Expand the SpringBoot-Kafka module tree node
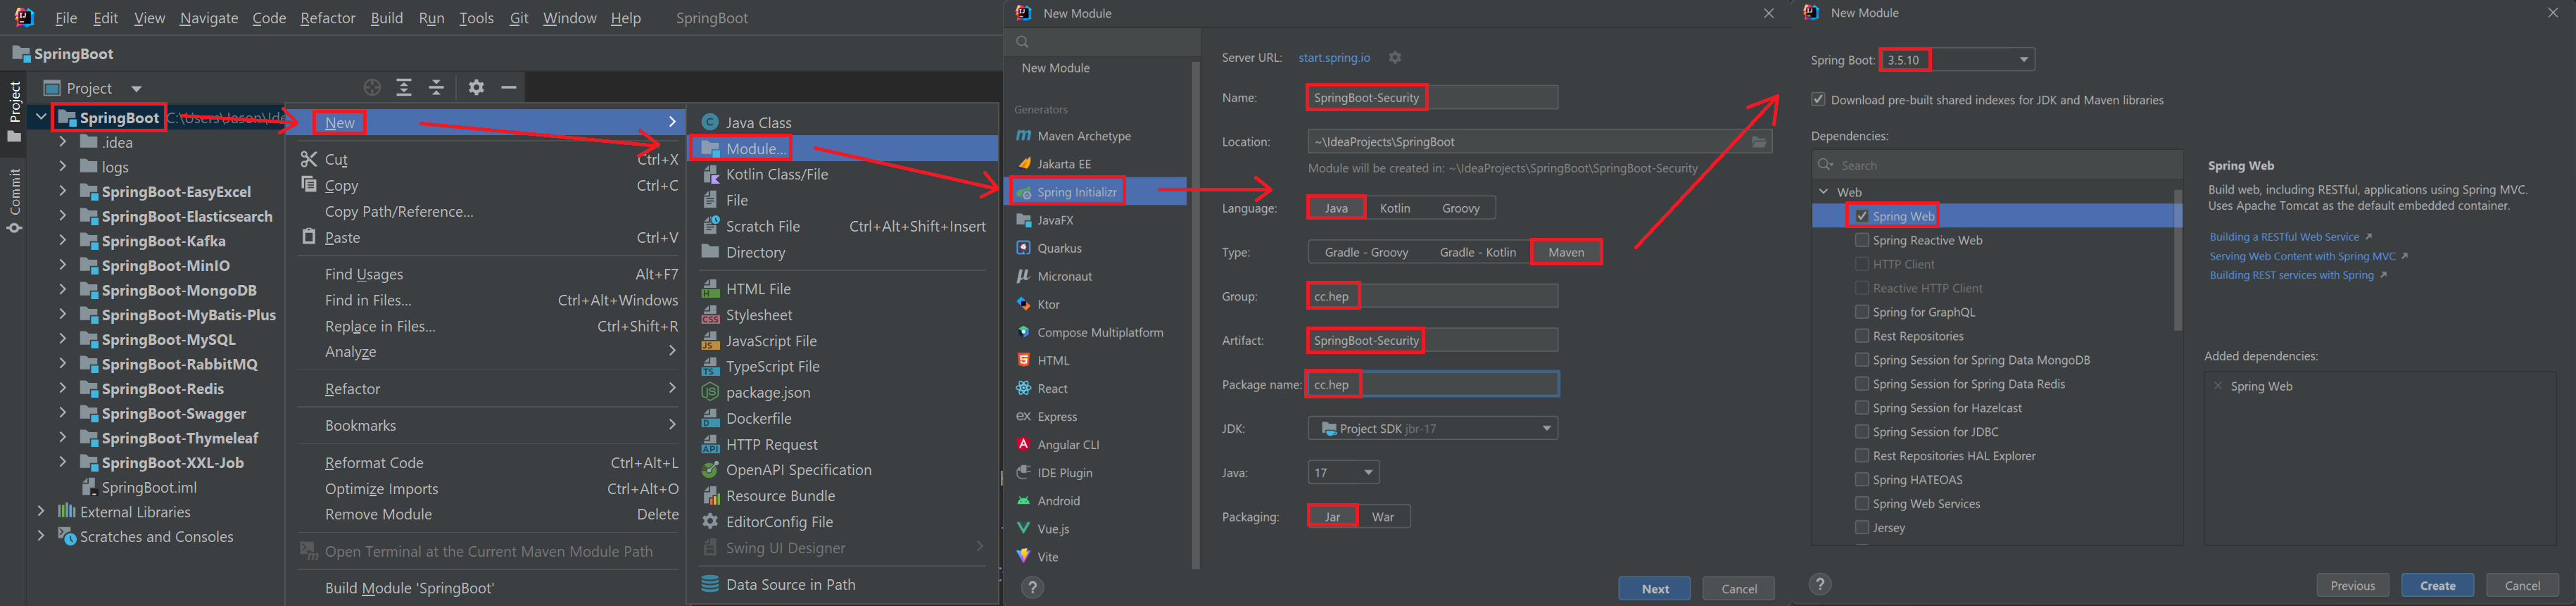Screen dimensions: 2576x606 (62, 241)
